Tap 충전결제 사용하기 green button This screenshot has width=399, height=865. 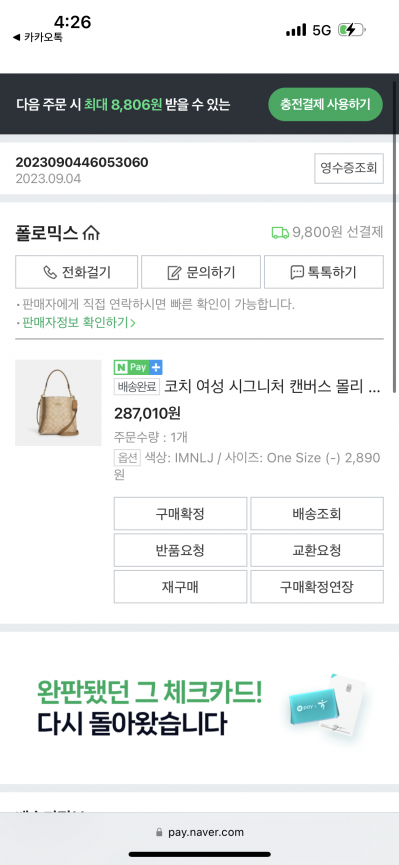tap(325, 104)
